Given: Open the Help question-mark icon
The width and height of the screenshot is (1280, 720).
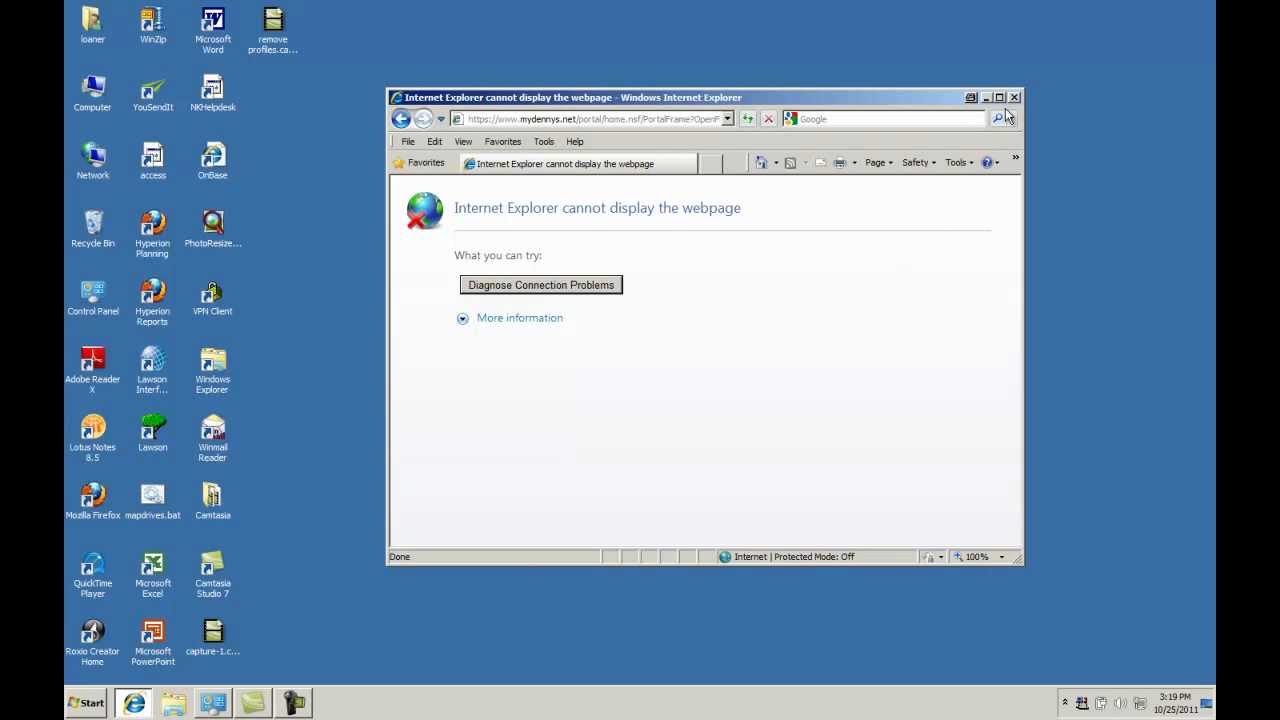Looking at the screenshot, I should point(987,163).
